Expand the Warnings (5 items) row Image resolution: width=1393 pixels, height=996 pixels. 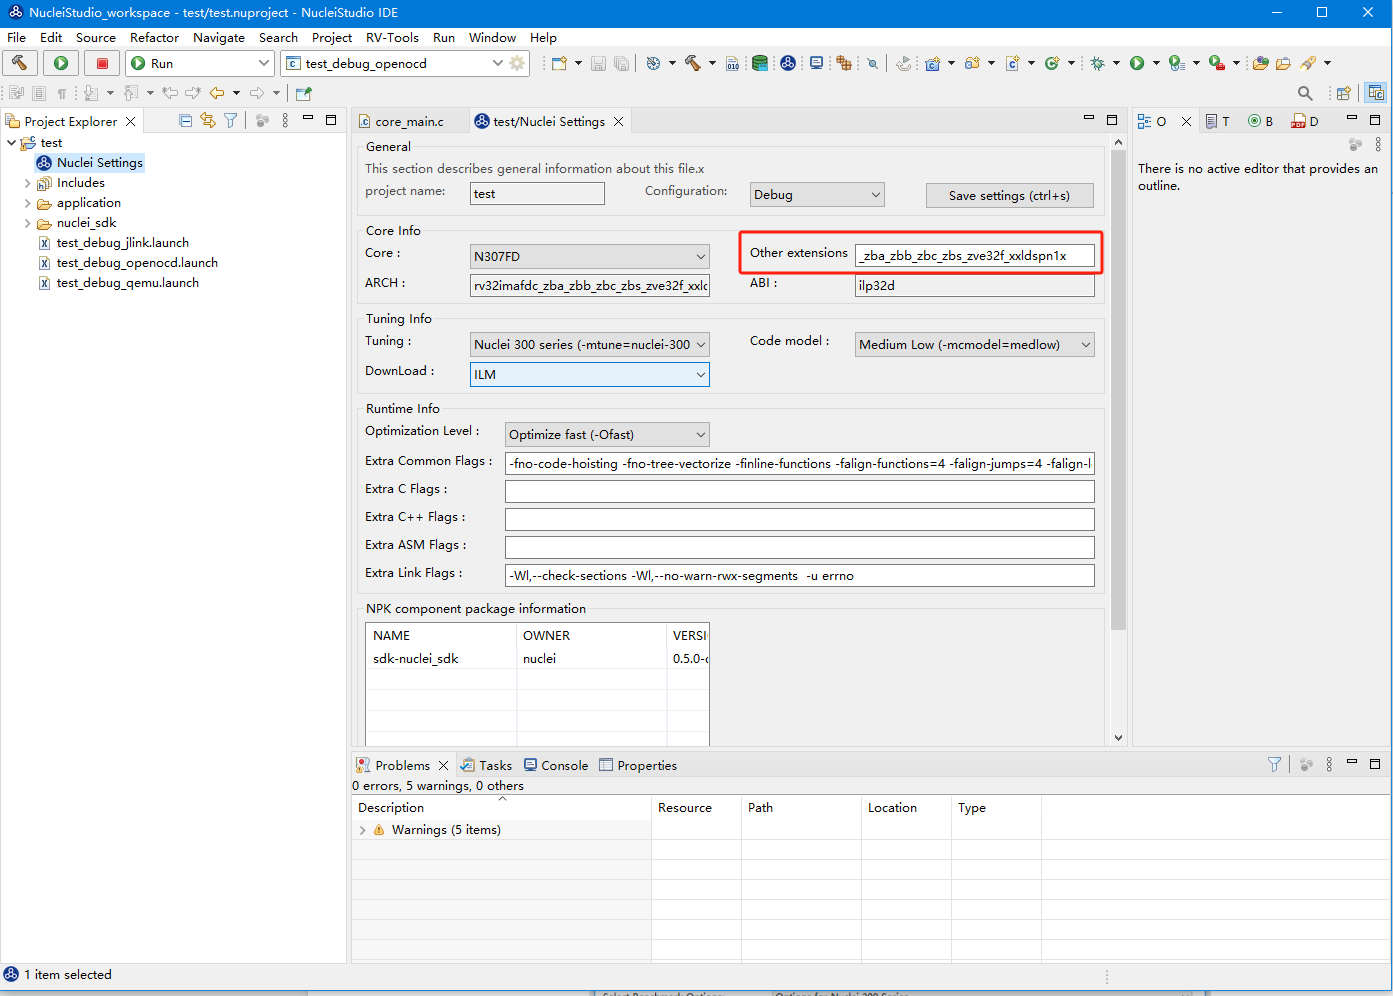[362, 830]
